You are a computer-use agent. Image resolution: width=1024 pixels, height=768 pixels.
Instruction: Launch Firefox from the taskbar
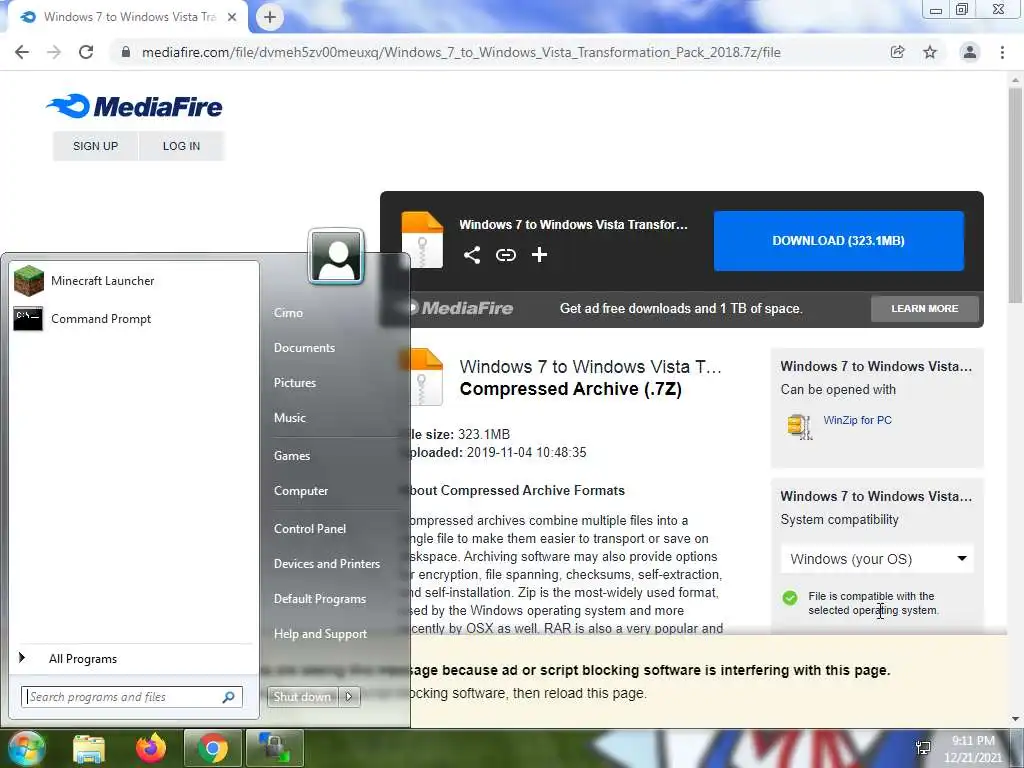click(151, 749)
